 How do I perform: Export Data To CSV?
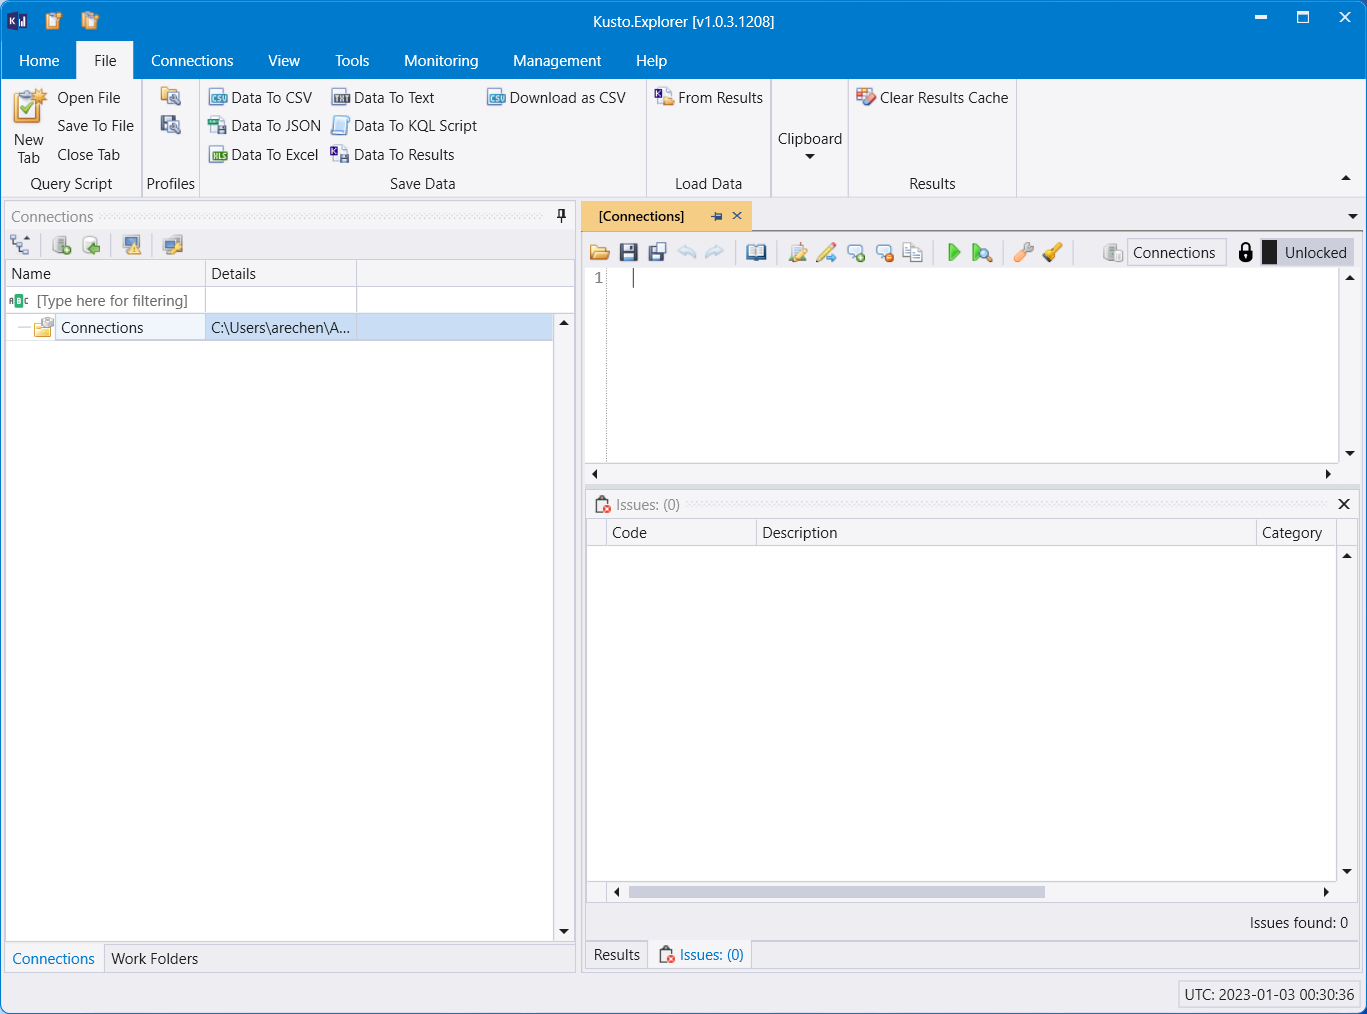(260, 97)
